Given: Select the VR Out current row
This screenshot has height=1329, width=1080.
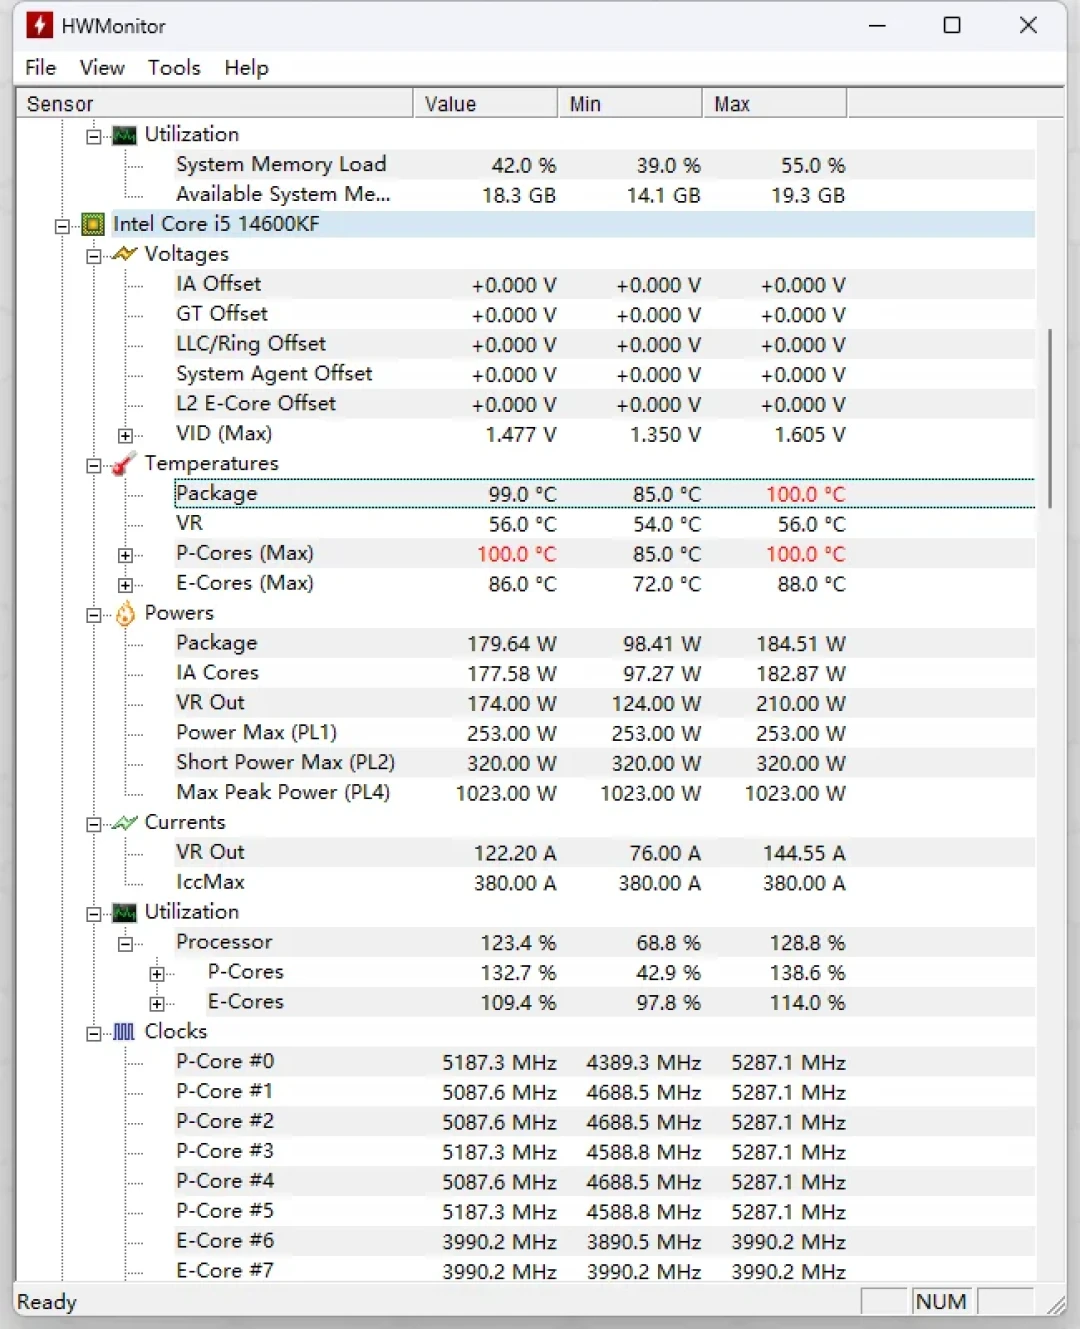Looking at the screenshot, I should click(x=605, y=853).
